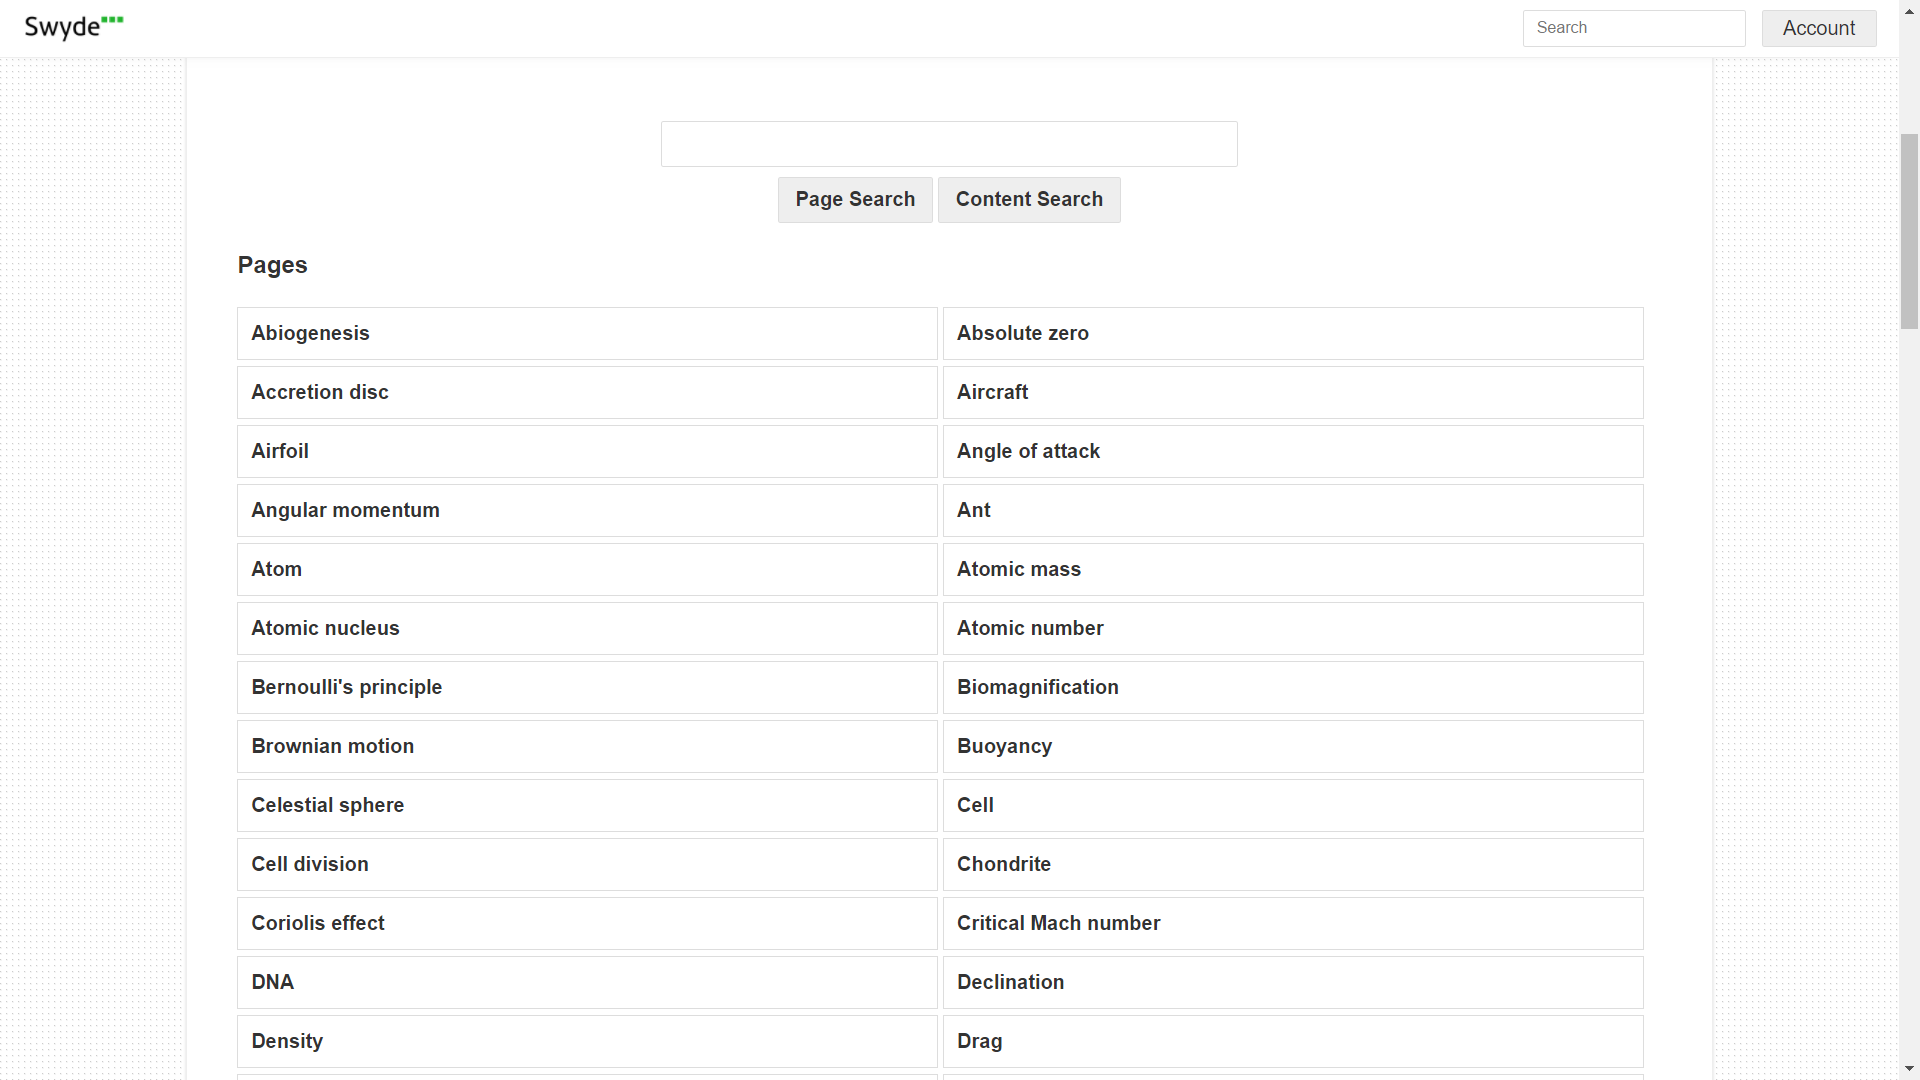Click the scrollbar down arrow
This screenshot has width=1920, height=1080.
pos(1910,1069)
